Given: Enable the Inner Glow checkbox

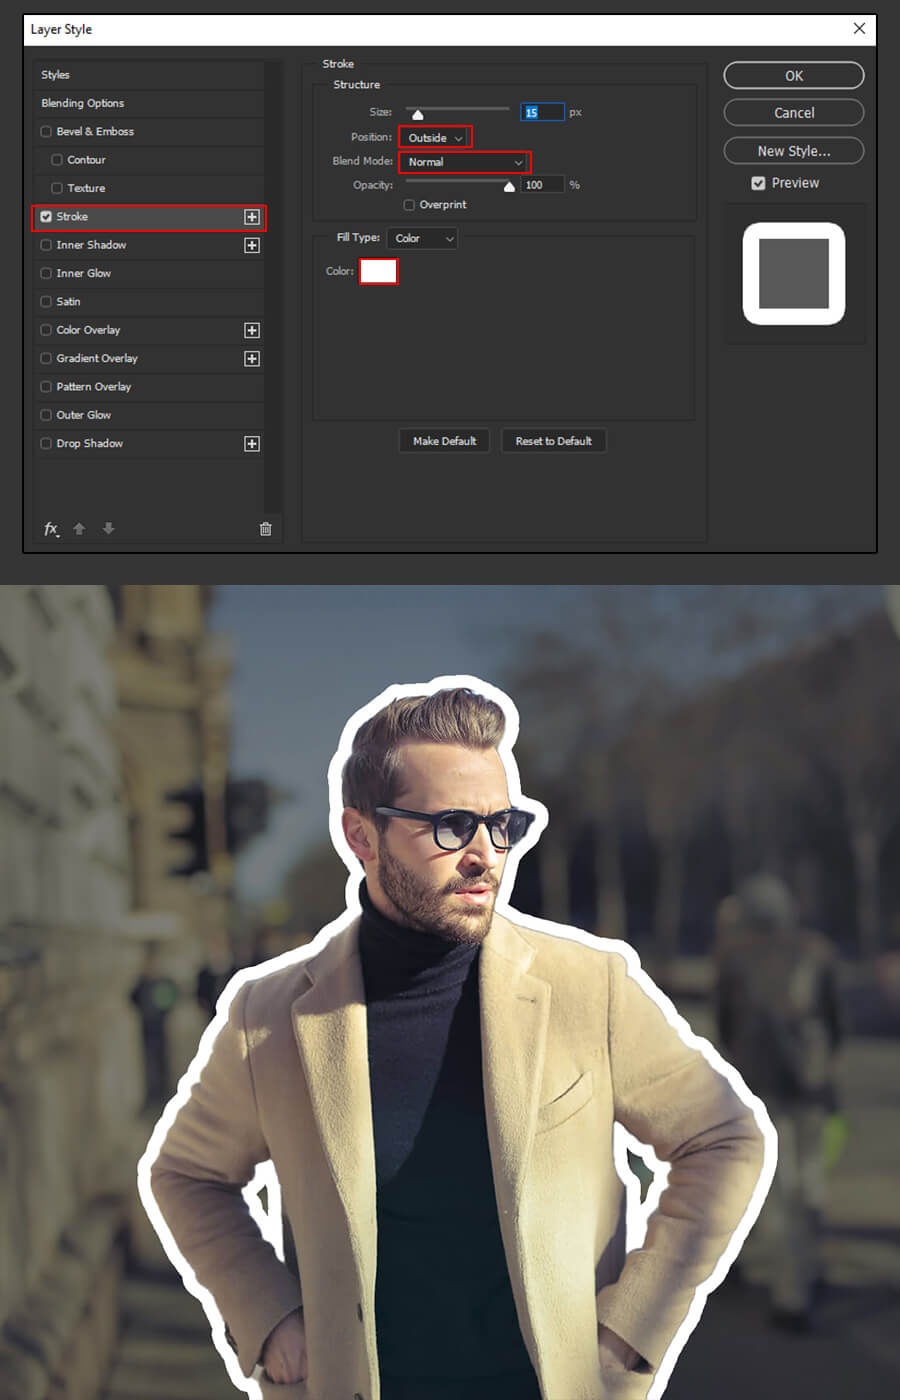Looking at the screenshot, I should (46, 273).
